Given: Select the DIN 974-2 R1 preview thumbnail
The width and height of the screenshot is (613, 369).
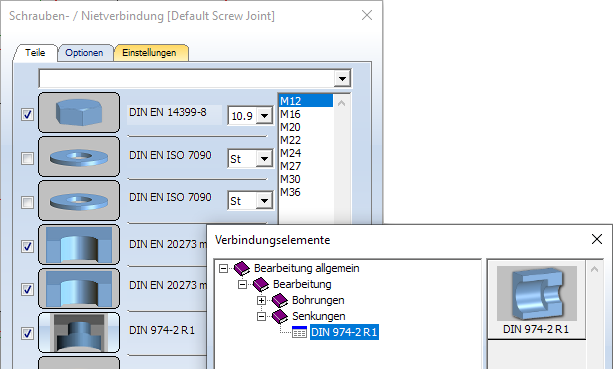Looking at the screenshot, I should (x=536, y=300).
